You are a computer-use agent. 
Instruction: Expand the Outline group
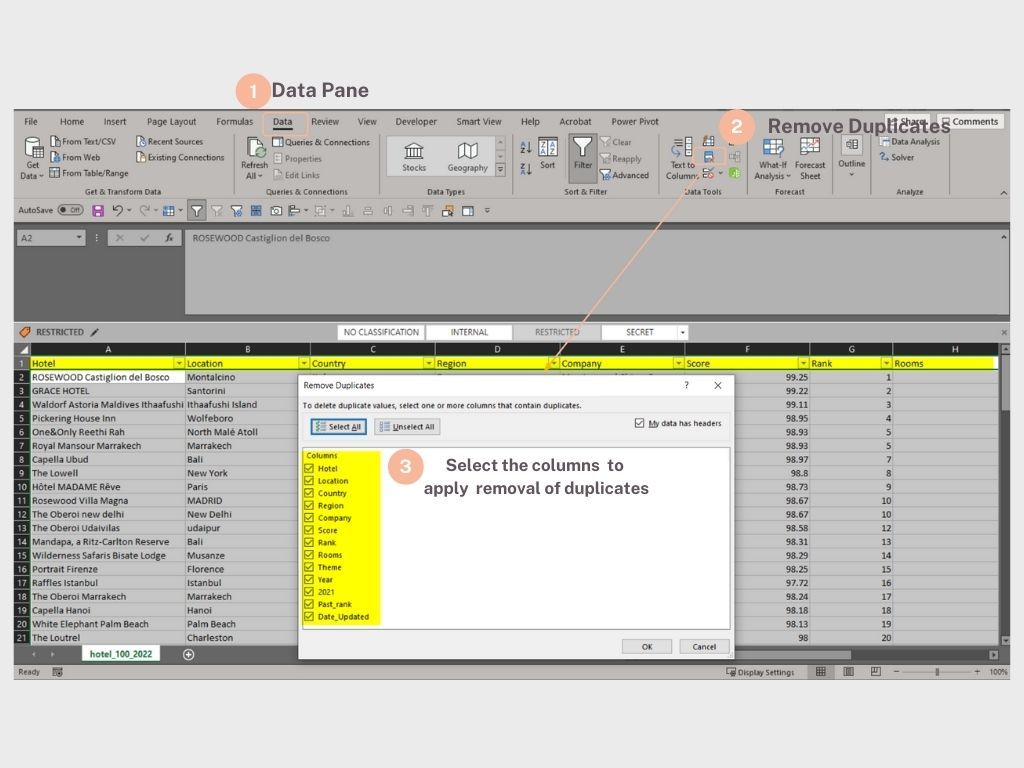(x=852, y=157)
